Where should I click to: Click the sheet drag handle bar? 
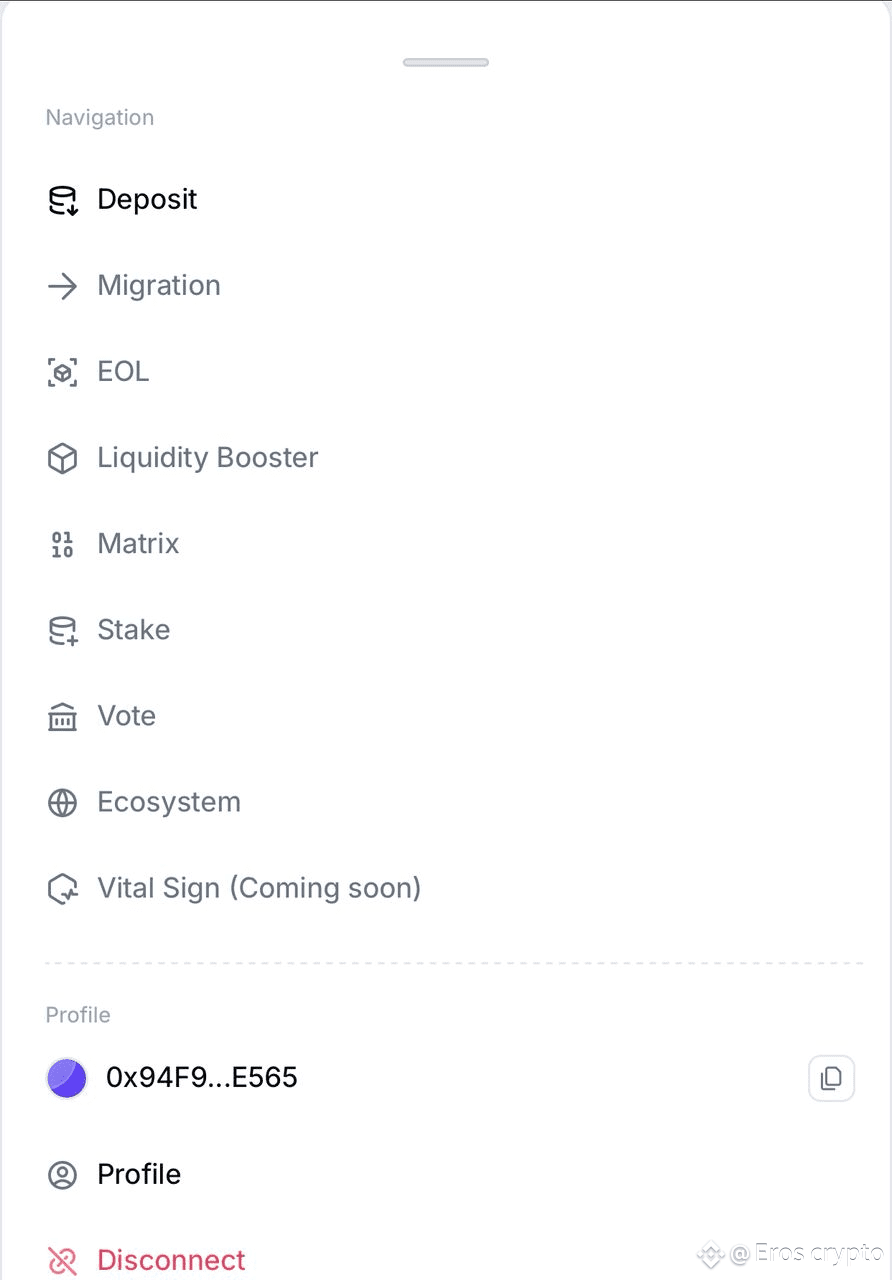[446, 62]
